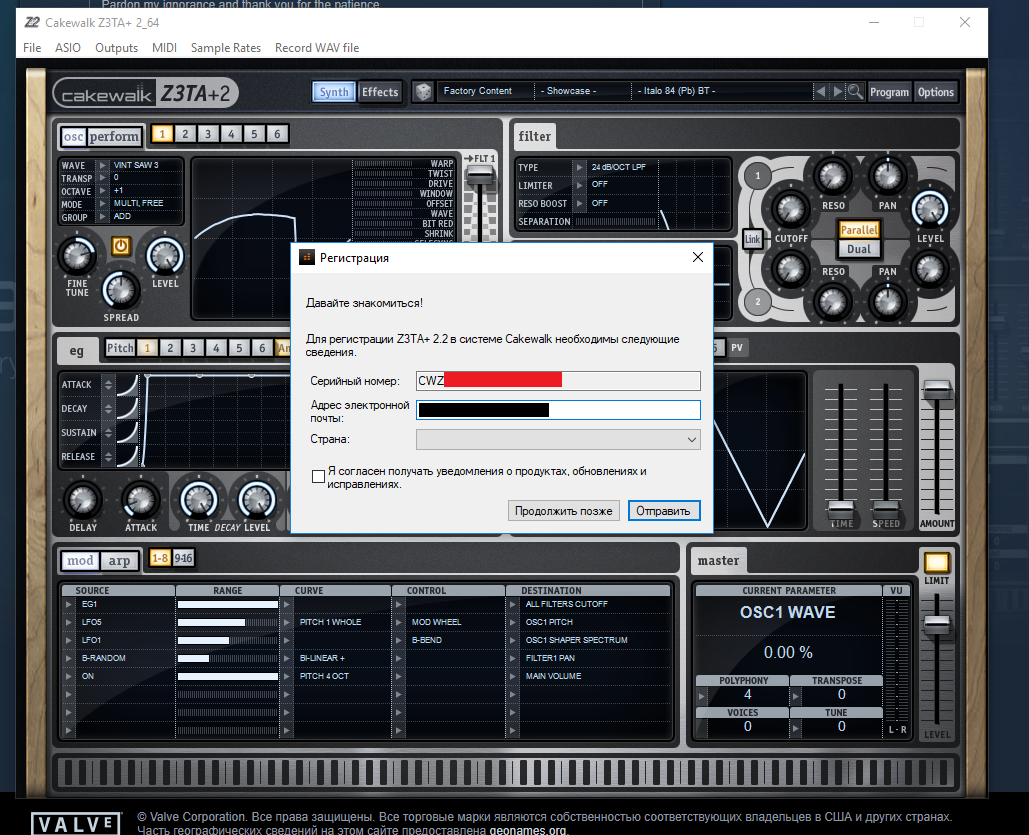
Task: Toggle oscillator power button
Action: [120, 246]
